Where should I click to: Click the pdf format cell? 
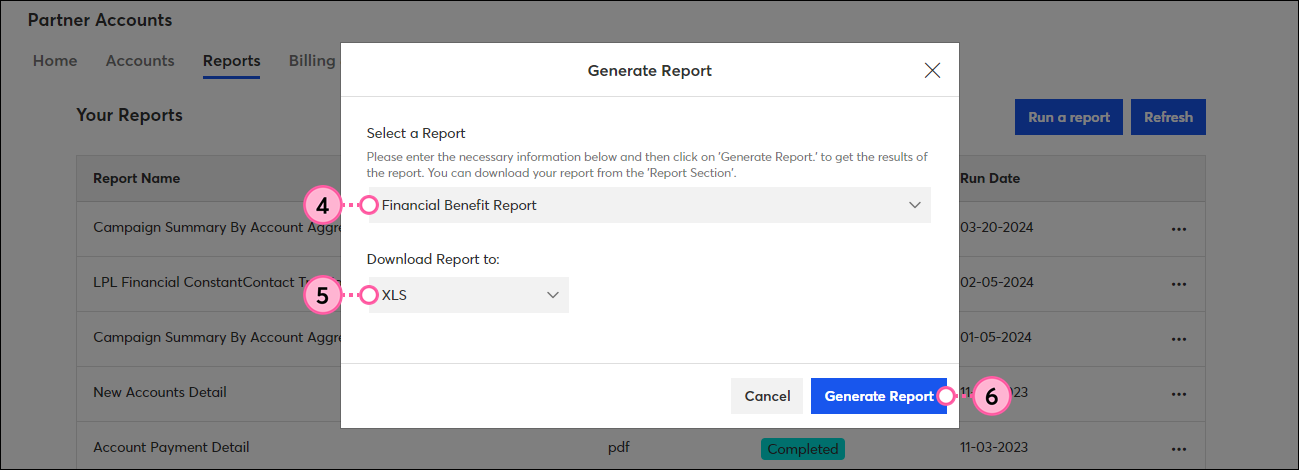click(x=619, y=448)
